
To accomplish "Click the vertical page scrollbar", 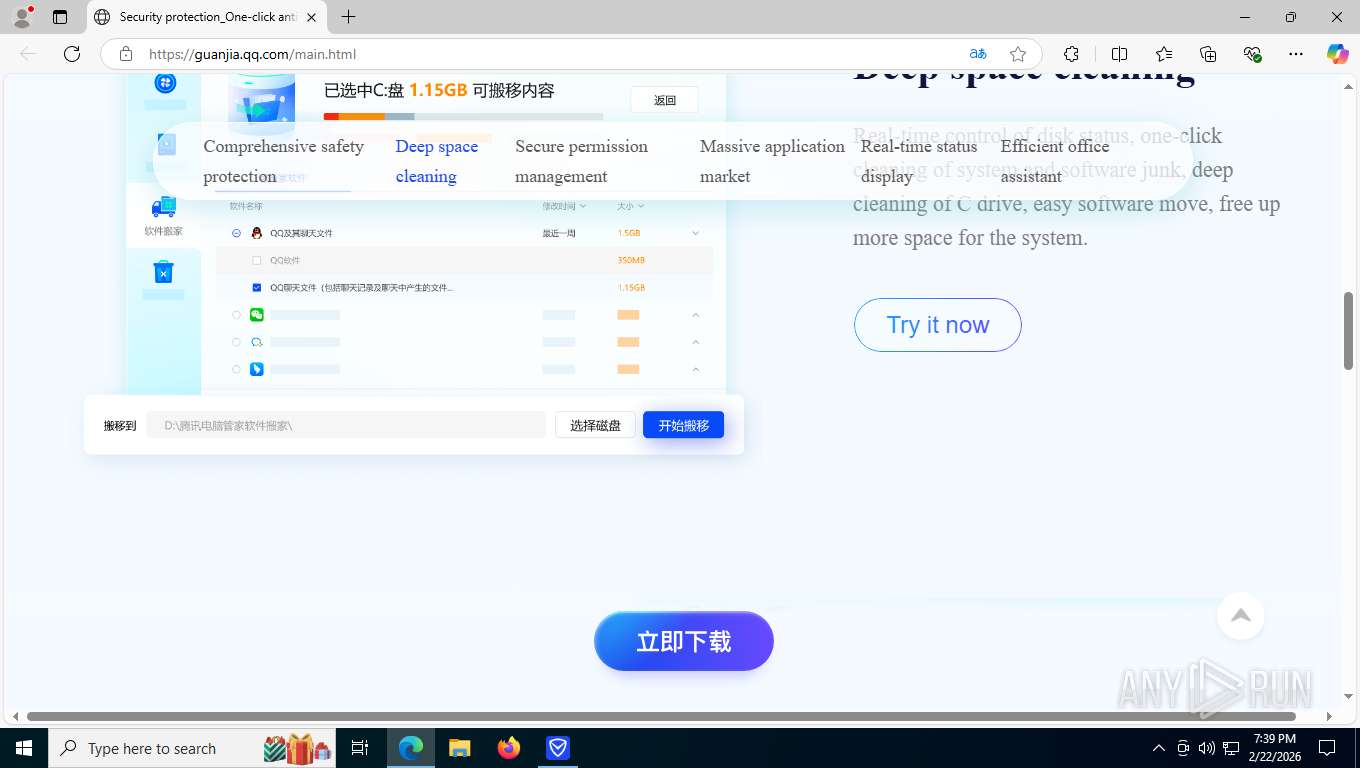I will pos(1348,331).
